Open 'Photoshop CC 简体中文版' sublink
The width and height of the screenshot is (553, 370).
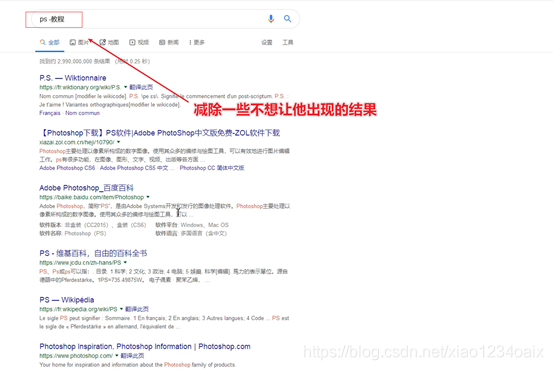point(212,168)
